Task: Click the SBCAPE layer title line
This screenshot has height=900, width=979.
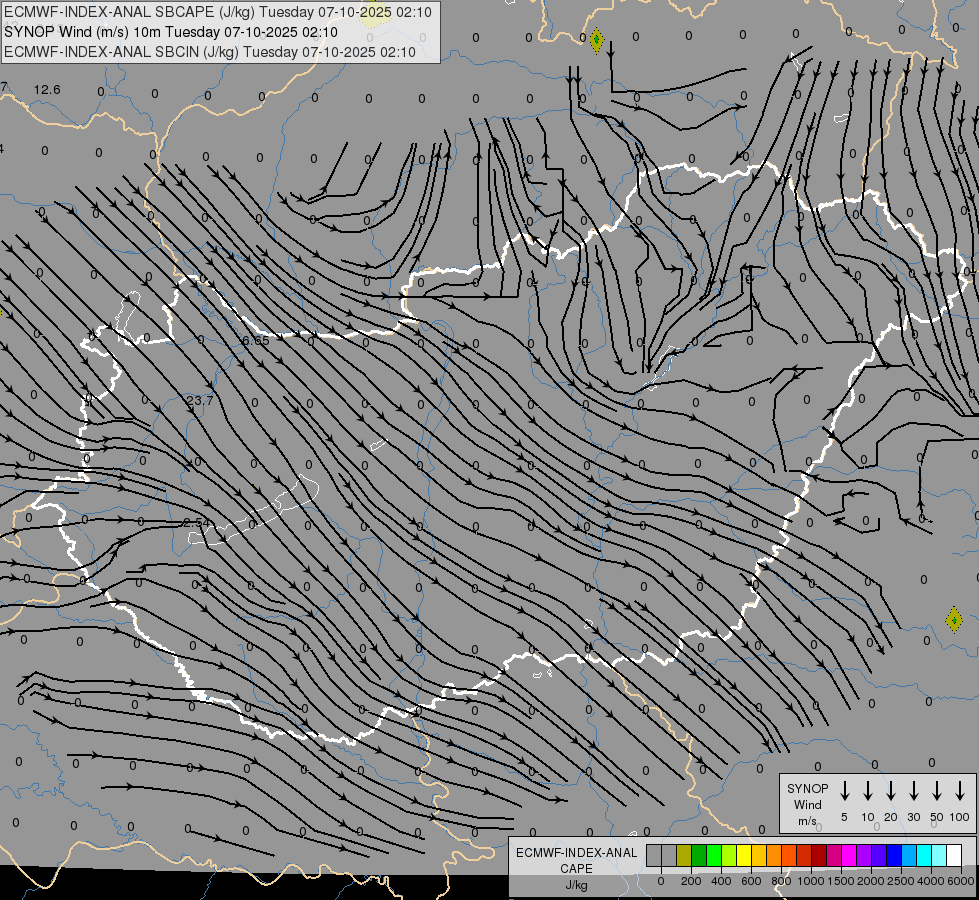Action: [x=218, y=12]
